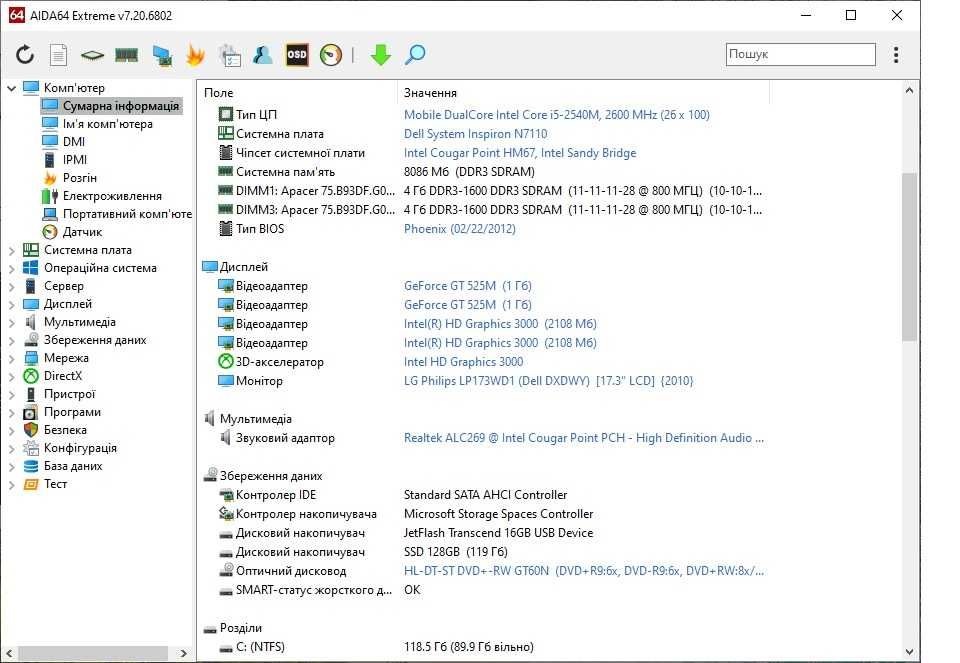
Task: Click the motherboard chip toolbar icon
Action: [x=92, y=55]
